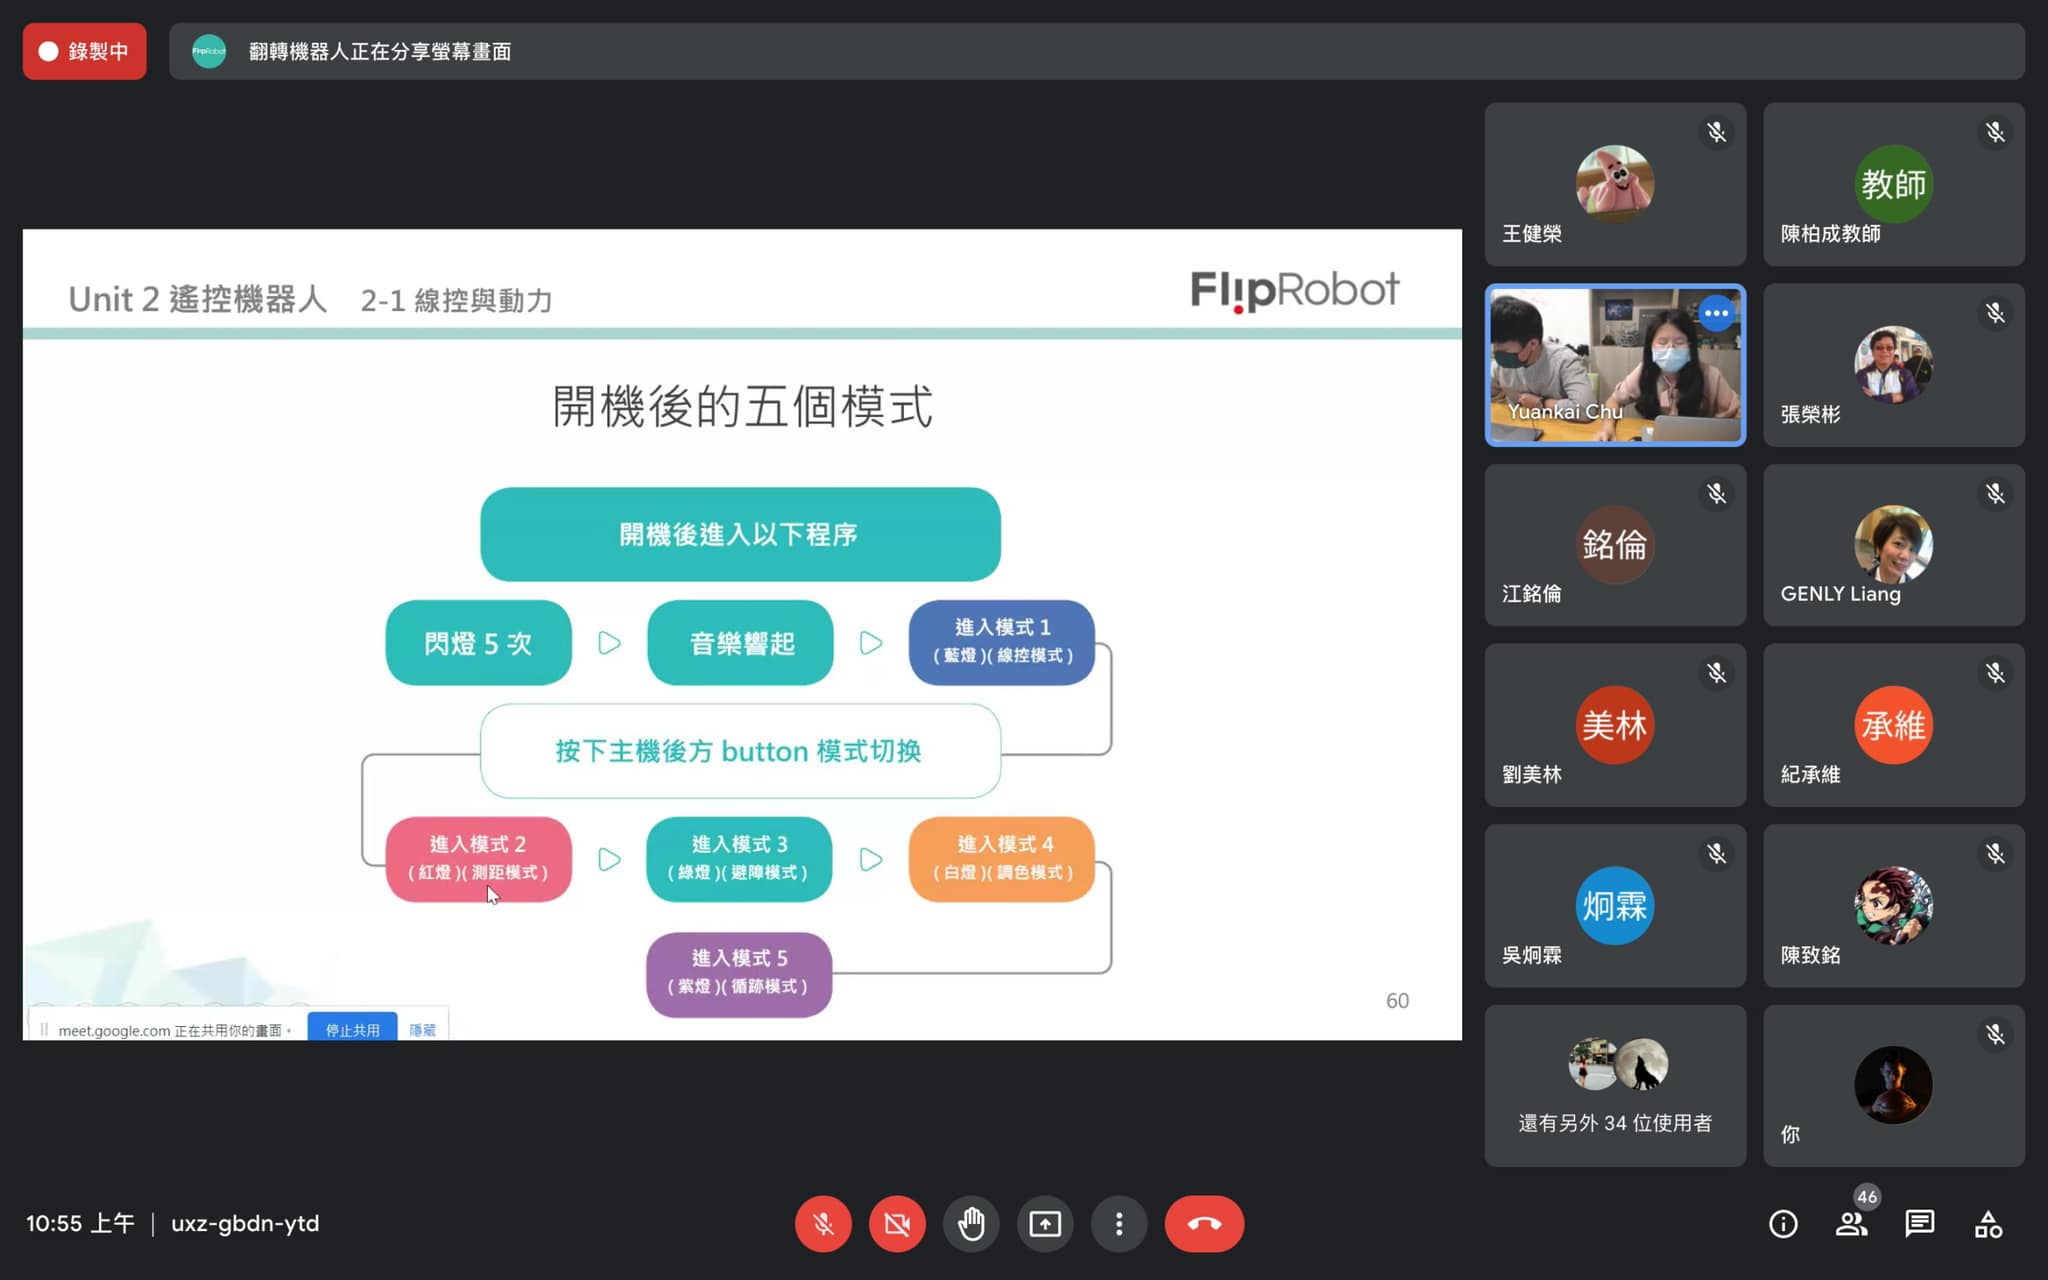Unmute the microphone button

click(x=823, y=1223)
